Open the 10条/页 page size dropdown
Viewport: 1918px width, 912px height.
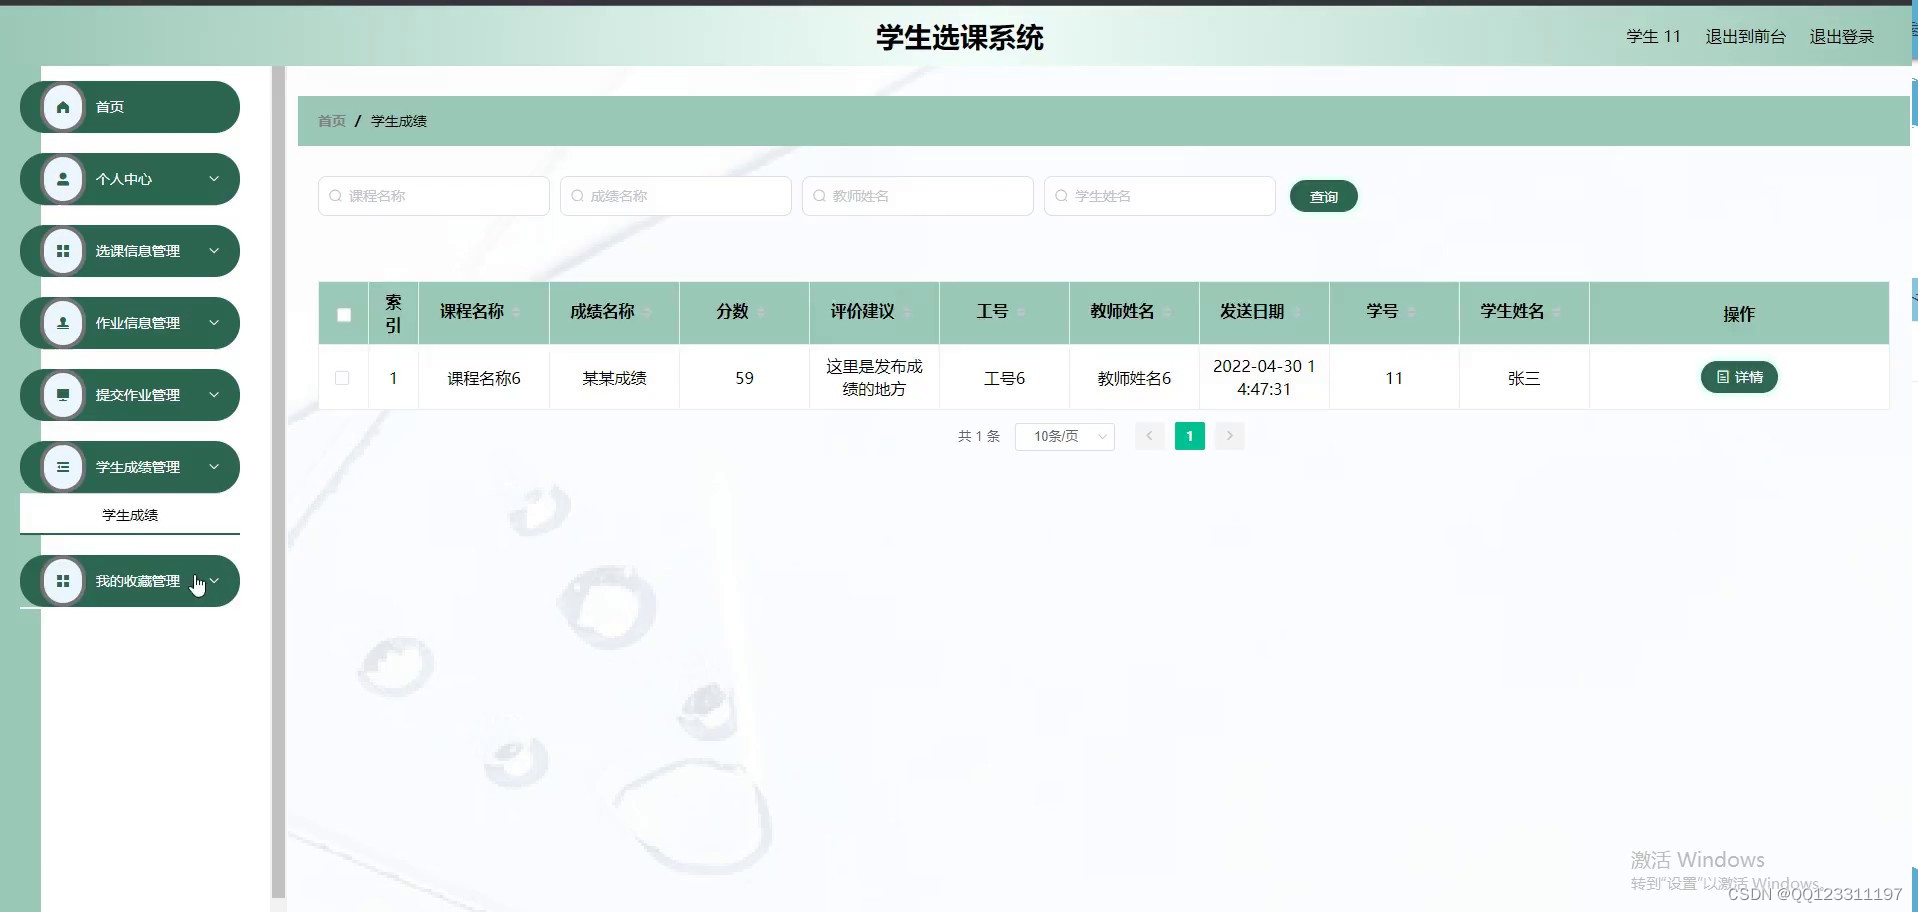coord(1064,436)
